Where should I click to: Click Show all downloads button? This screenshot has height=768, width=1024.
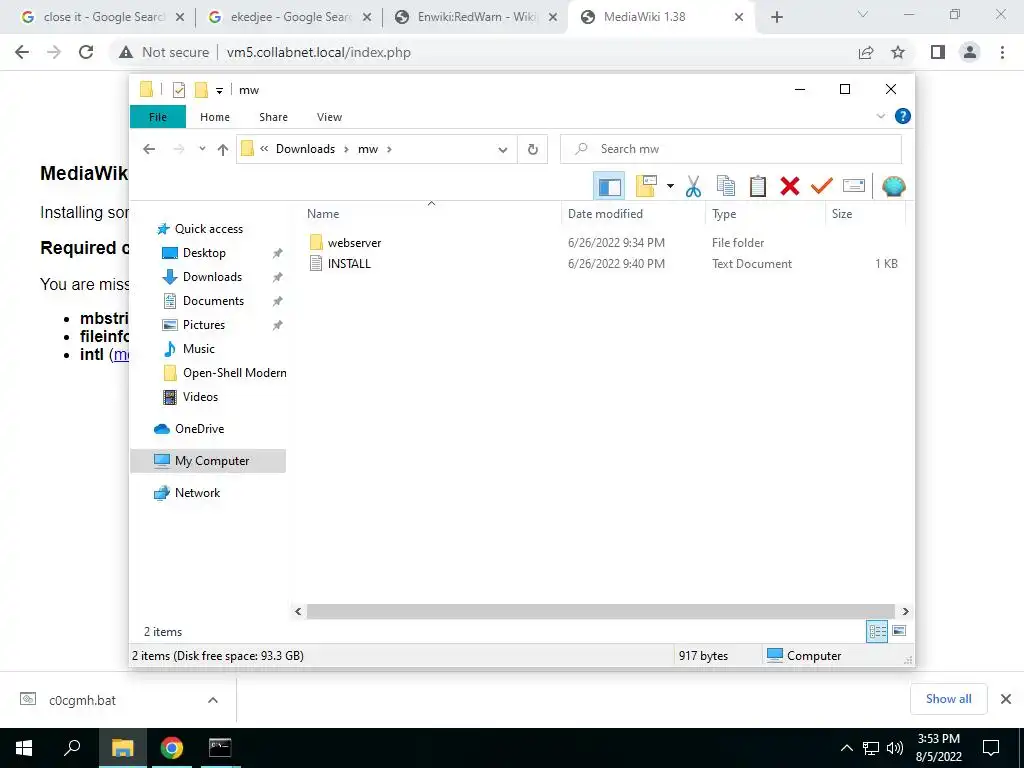(948, 699)
